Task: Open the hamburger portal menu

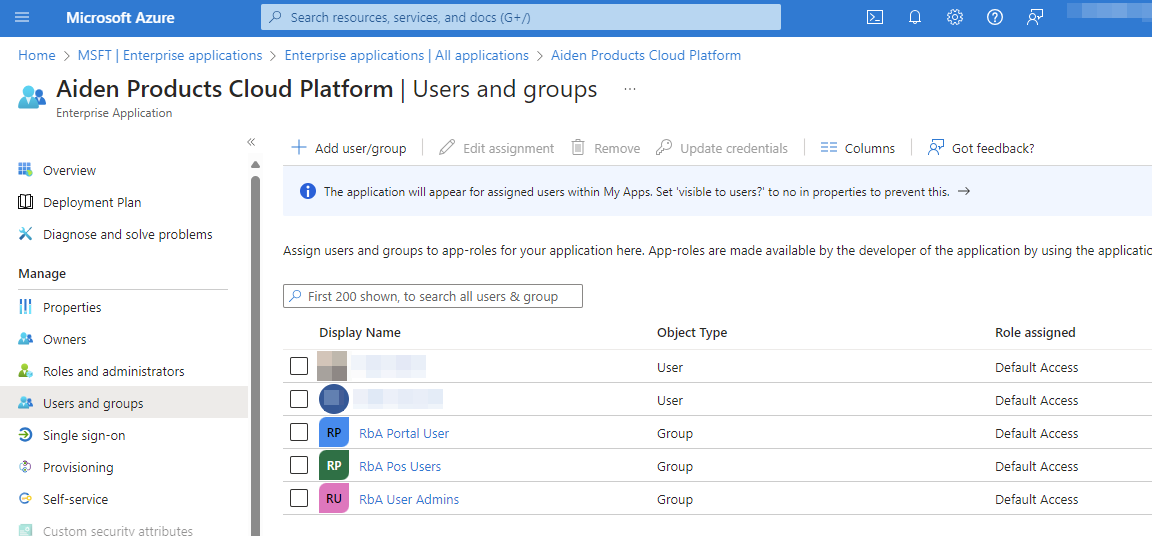Action: (22, 17)
